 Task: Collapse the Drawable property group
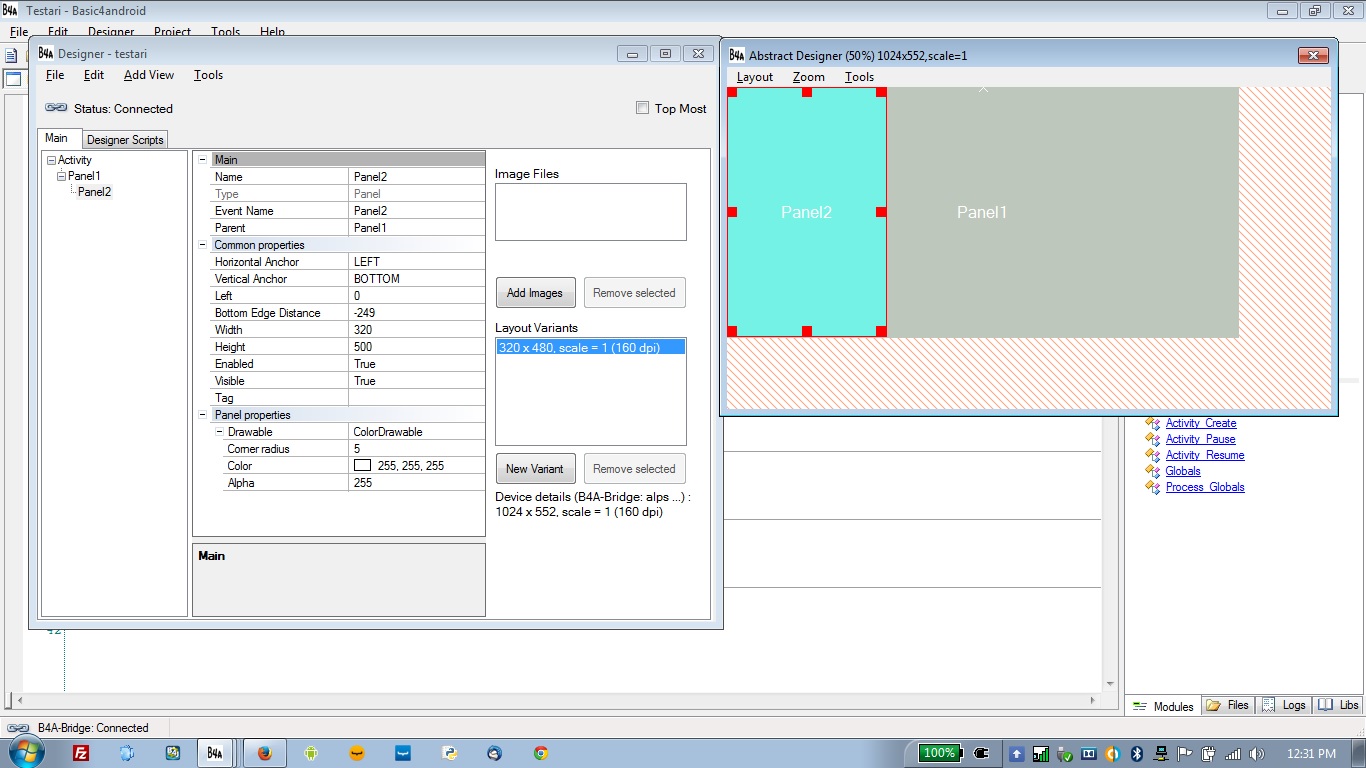click(219, 432)
